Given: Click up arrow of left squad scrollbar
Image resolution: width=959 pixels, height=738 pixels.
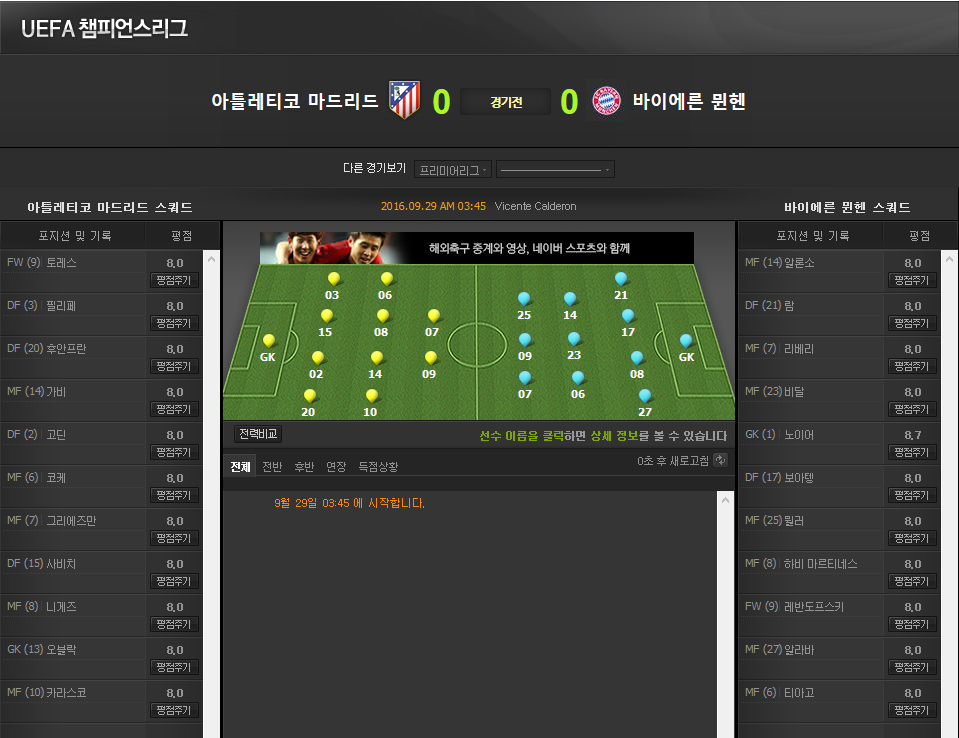Looking at the screenshot, I should coord(211,259).
